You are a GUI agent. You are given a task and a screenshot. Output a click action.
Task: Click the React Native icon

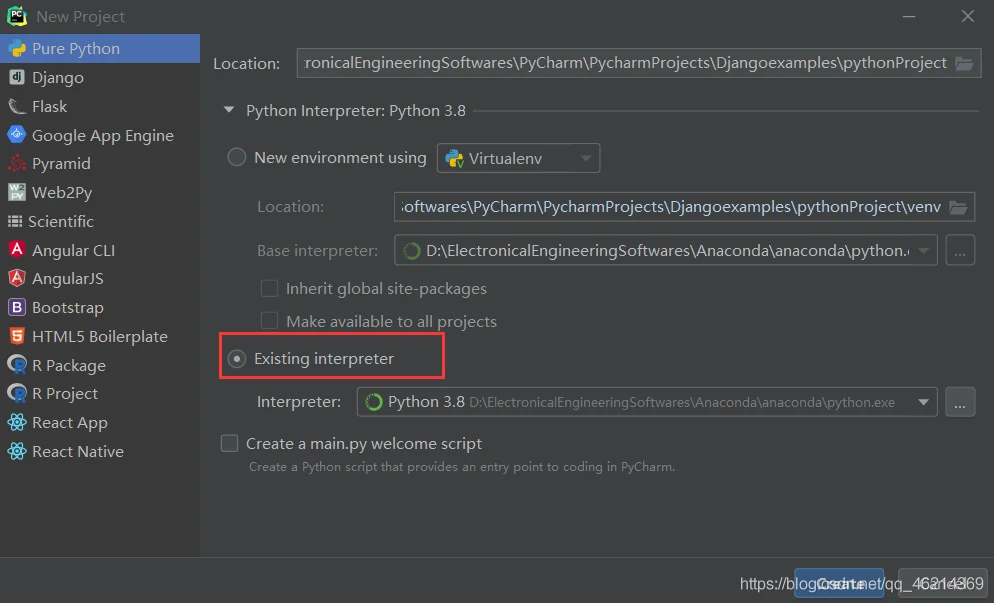pyautogui.click(x=17, y=451)
